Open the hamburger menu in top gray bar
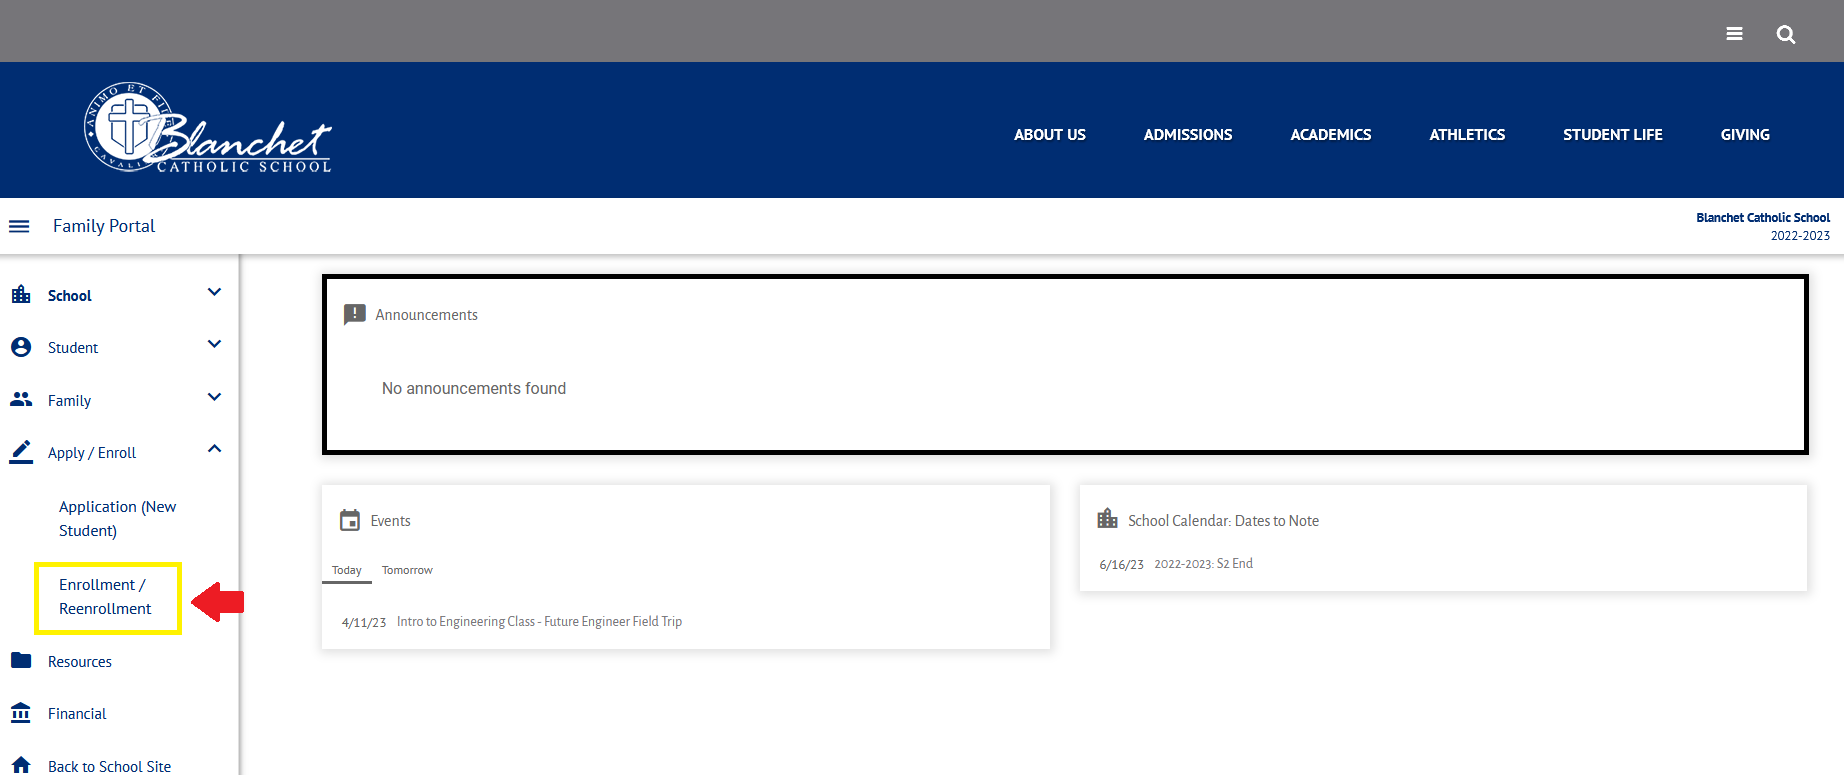 coord(1734,34)
